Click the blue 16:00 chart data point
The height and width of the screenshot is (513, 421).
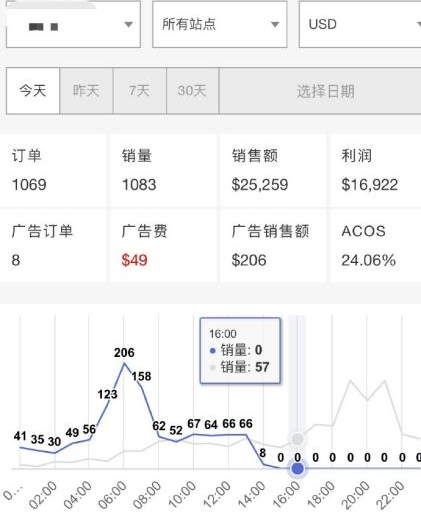coord(297,469)
